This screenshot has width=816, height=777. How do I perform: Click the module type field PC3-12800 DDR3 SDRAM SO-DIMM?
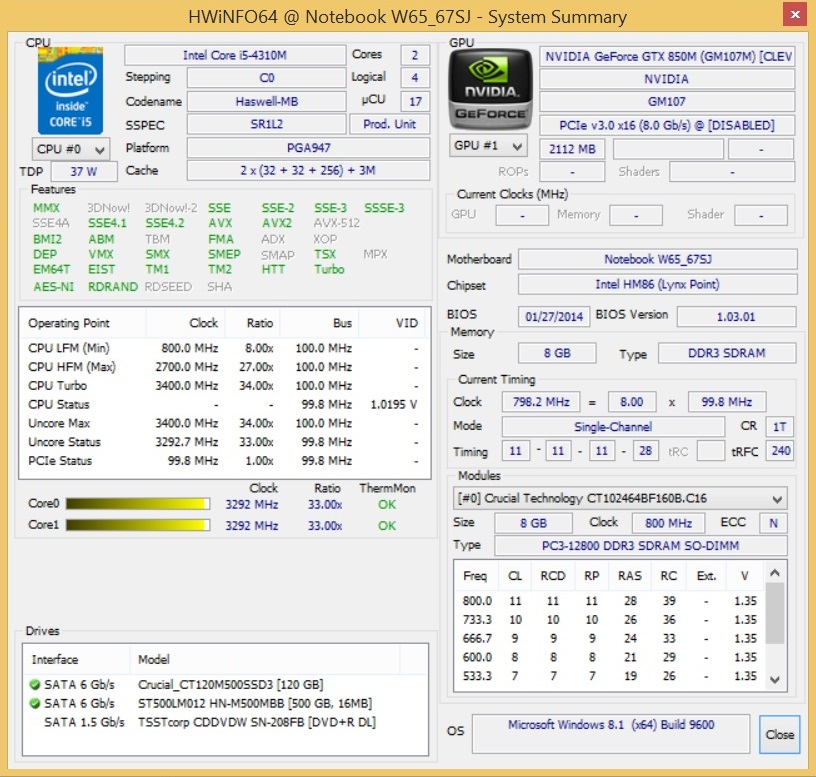[x=641, y=546]
